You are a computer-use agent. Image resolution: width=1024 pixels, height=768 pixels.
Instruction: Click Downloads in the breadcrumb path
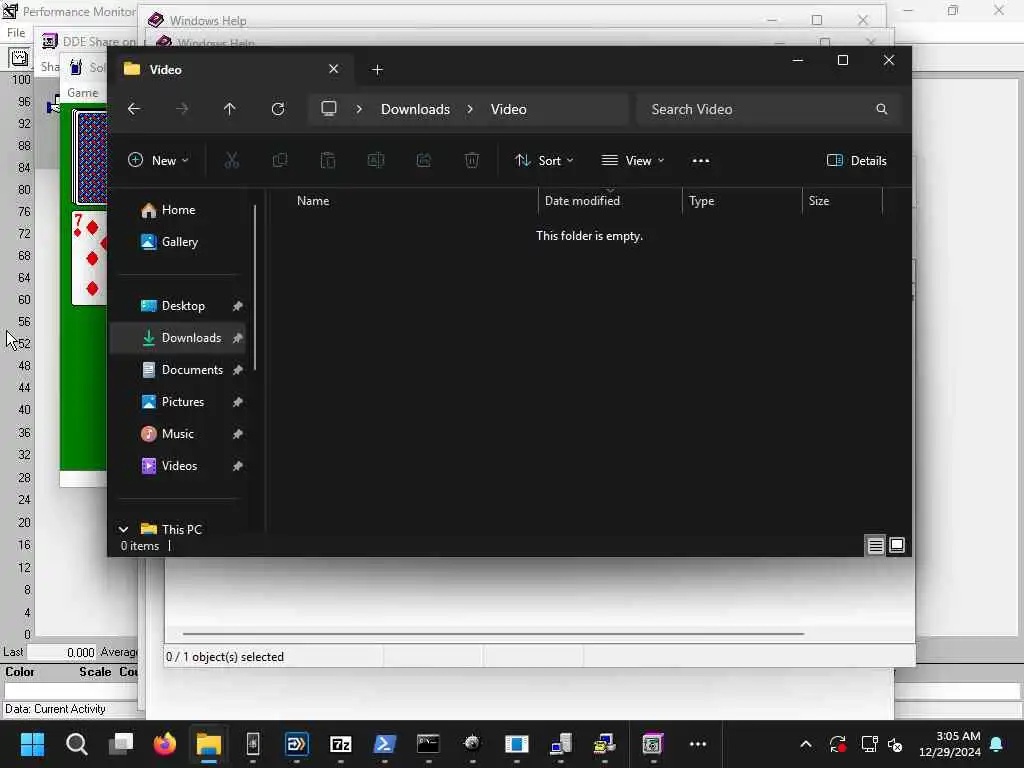coord(415,109)
